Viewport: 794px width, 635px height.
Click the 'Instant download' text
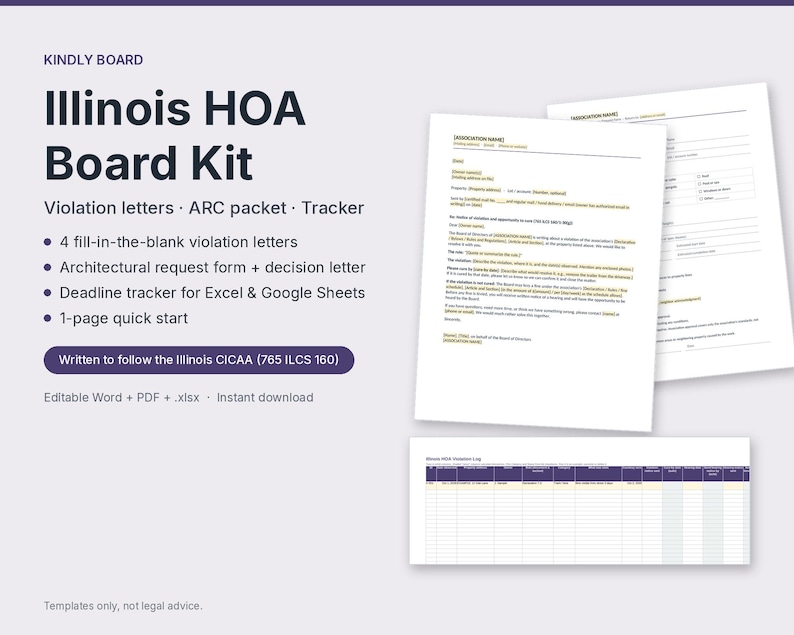coord(265,398)
